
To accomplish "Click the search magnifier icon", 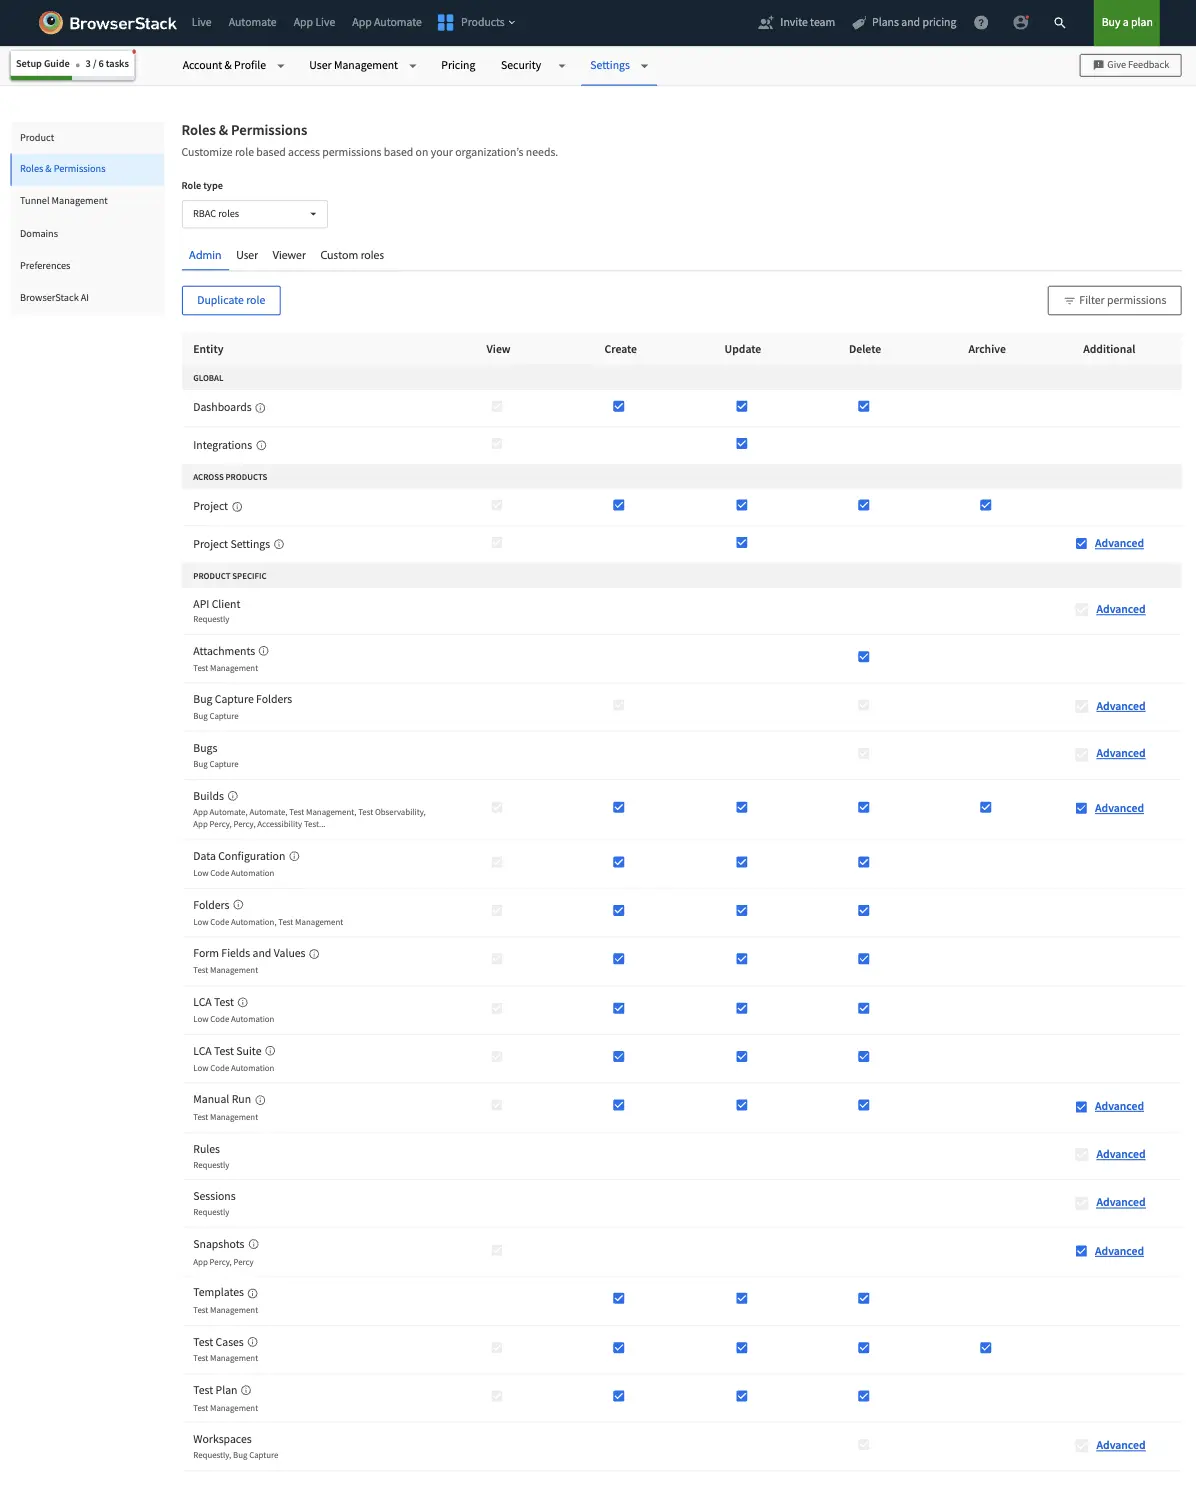I will [1060, 22].
